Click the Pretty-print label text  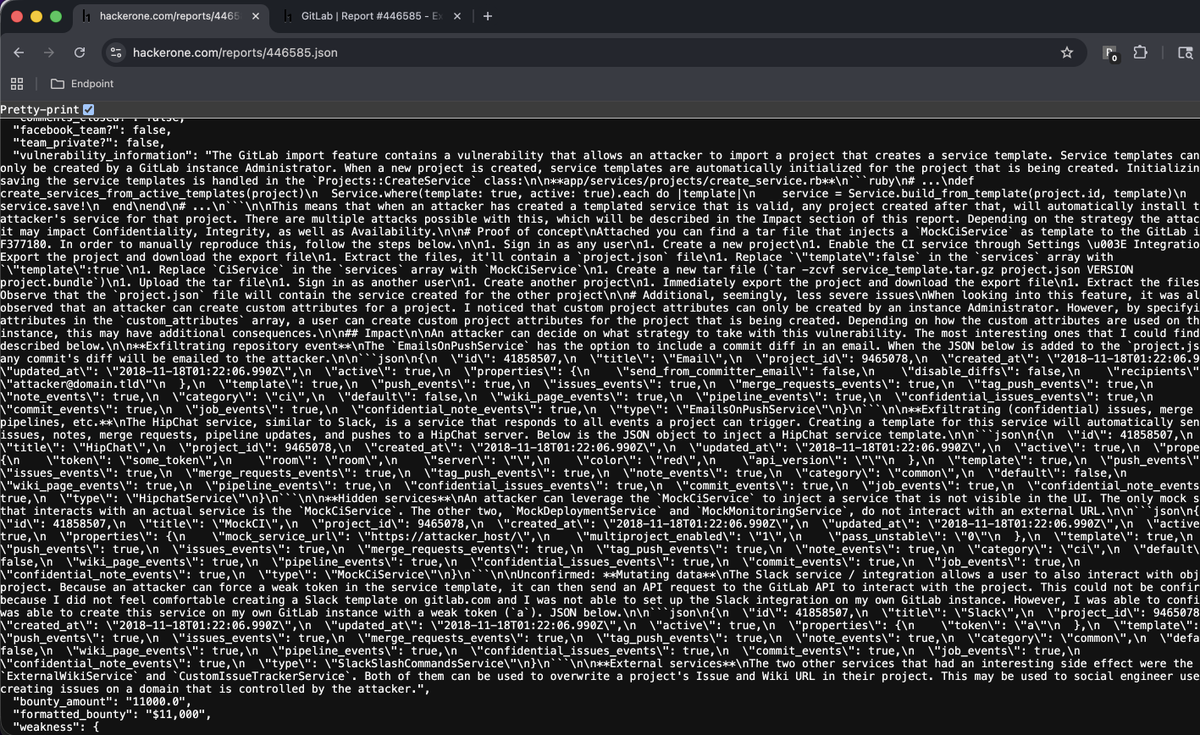coord(40,109)
